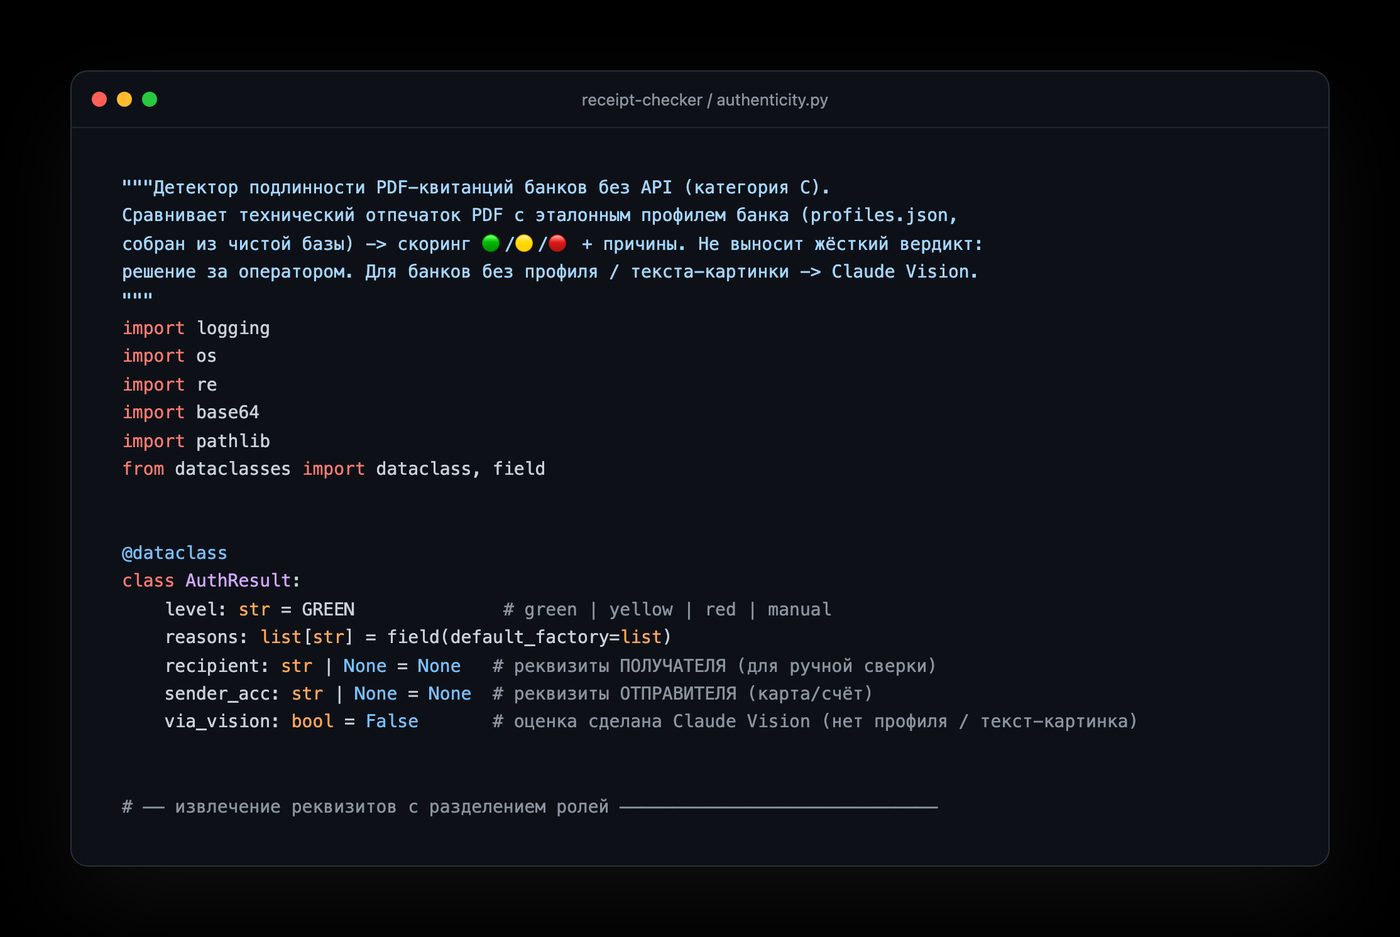Click the "@dataclass" decorator

(x=175, y=553)
